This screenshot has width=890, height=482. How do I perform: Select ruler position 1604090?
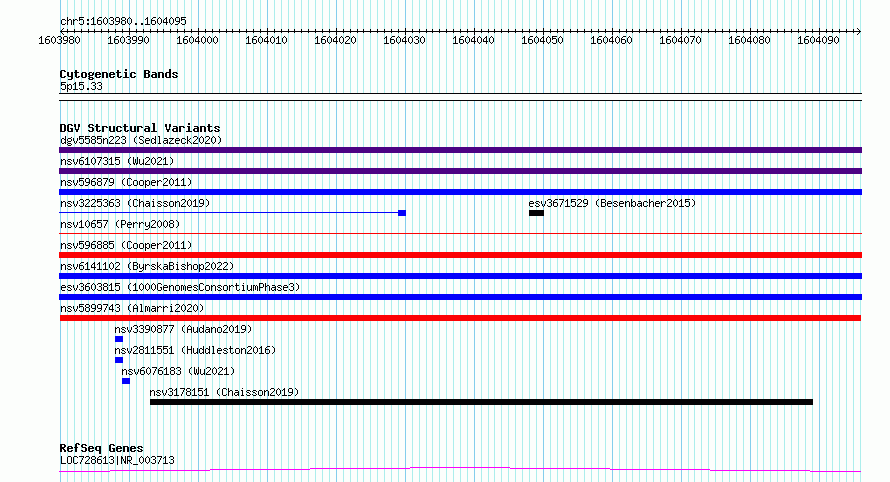coord(818,40)
